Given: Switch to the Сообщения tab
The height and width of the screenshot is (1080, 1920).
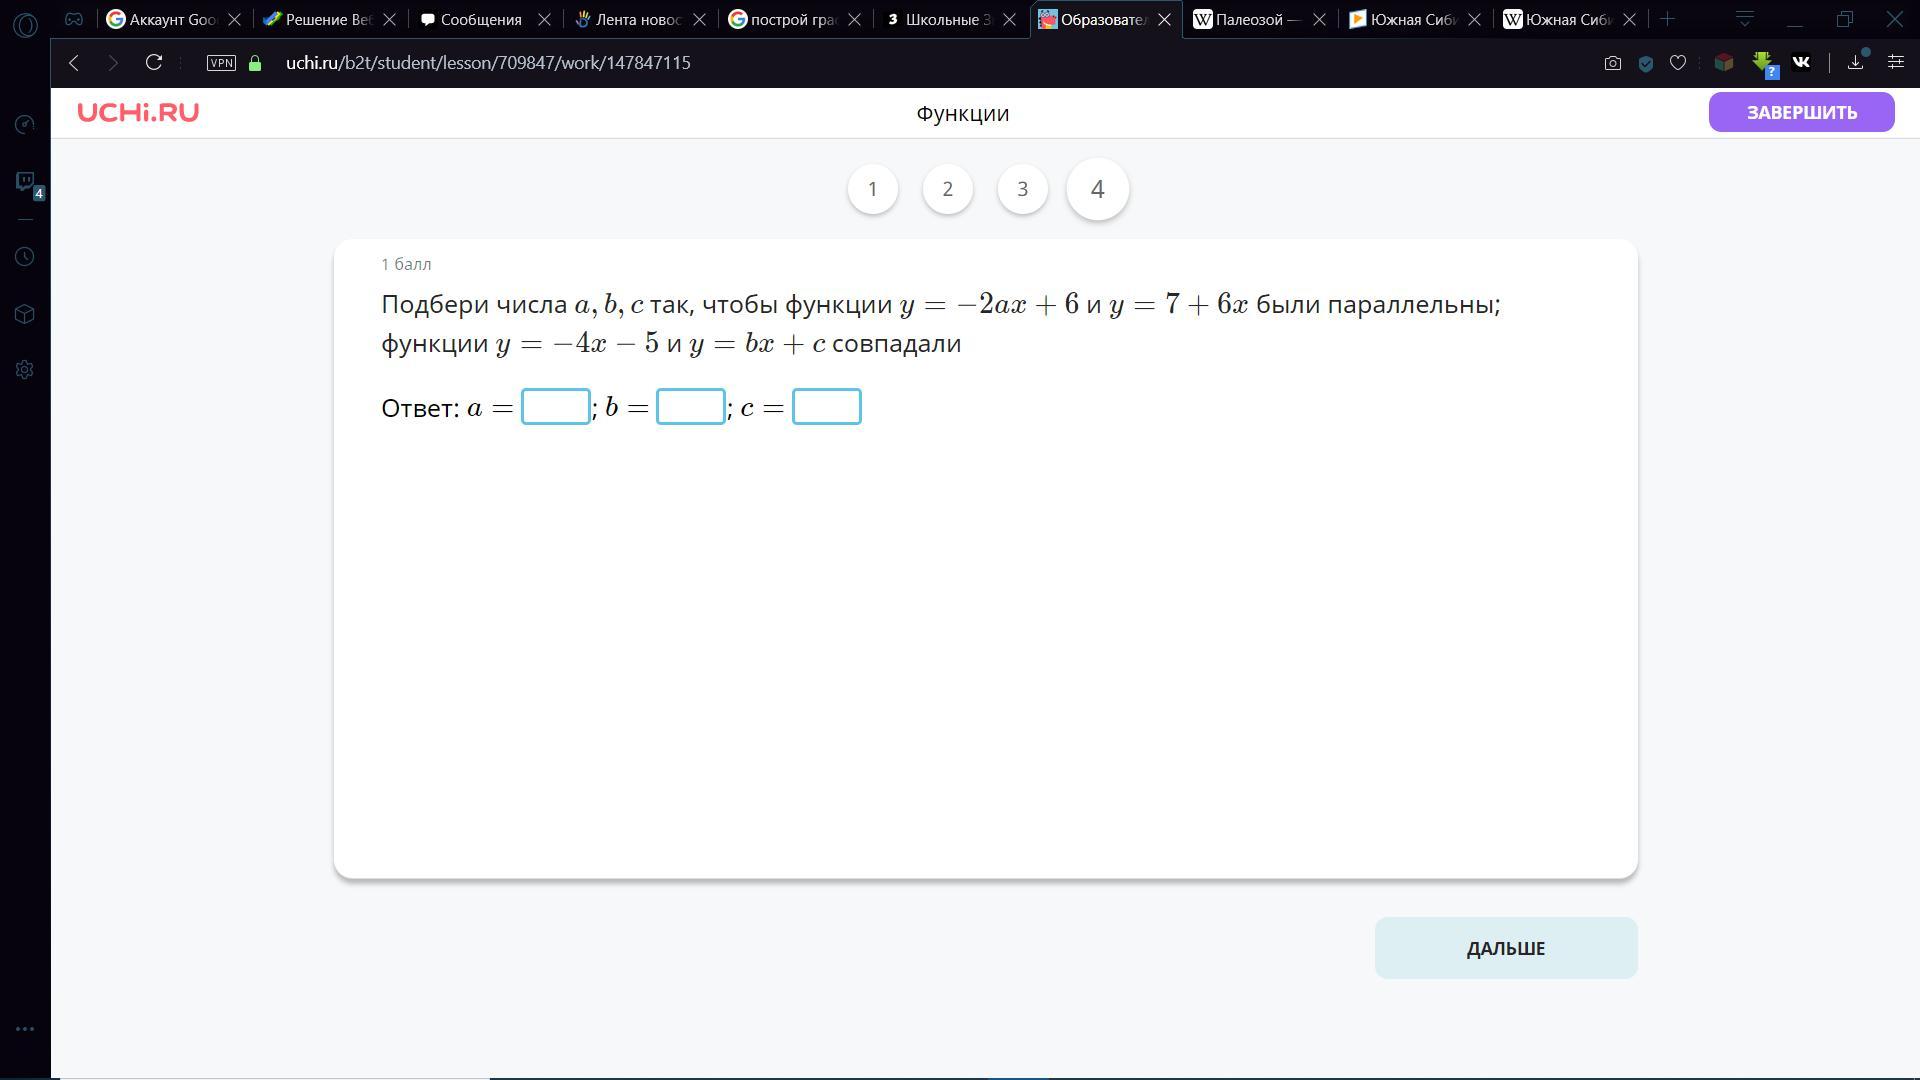Looking at the screenshot, I should pos(480,19).
